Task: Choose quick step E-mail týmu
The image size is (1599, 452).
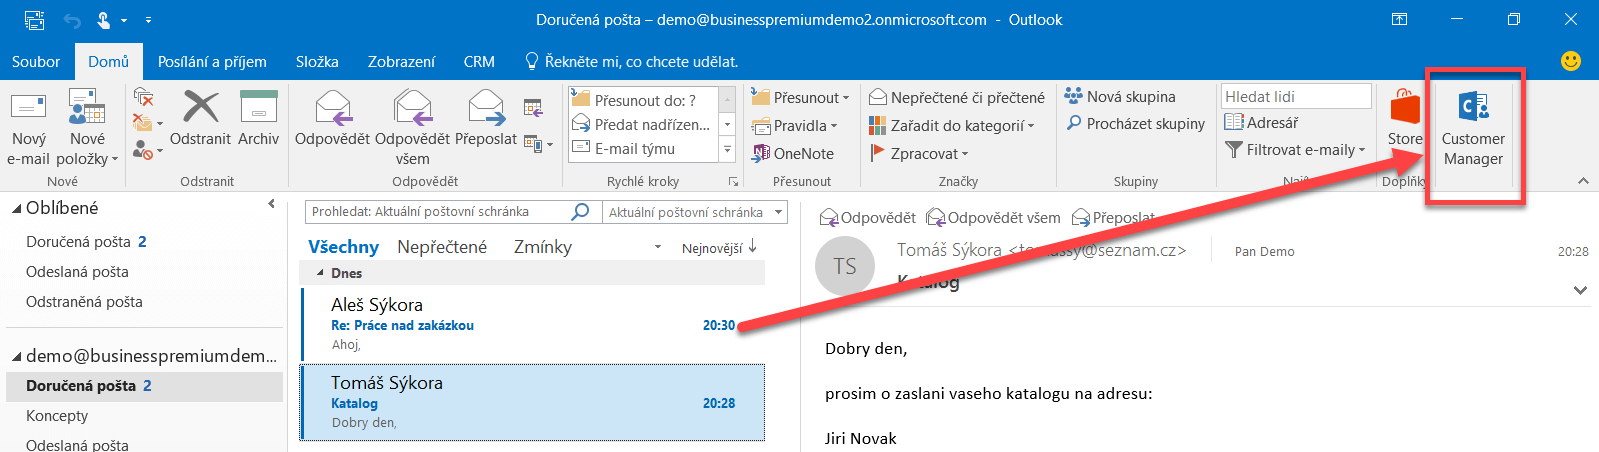Action: coord(643,148)
